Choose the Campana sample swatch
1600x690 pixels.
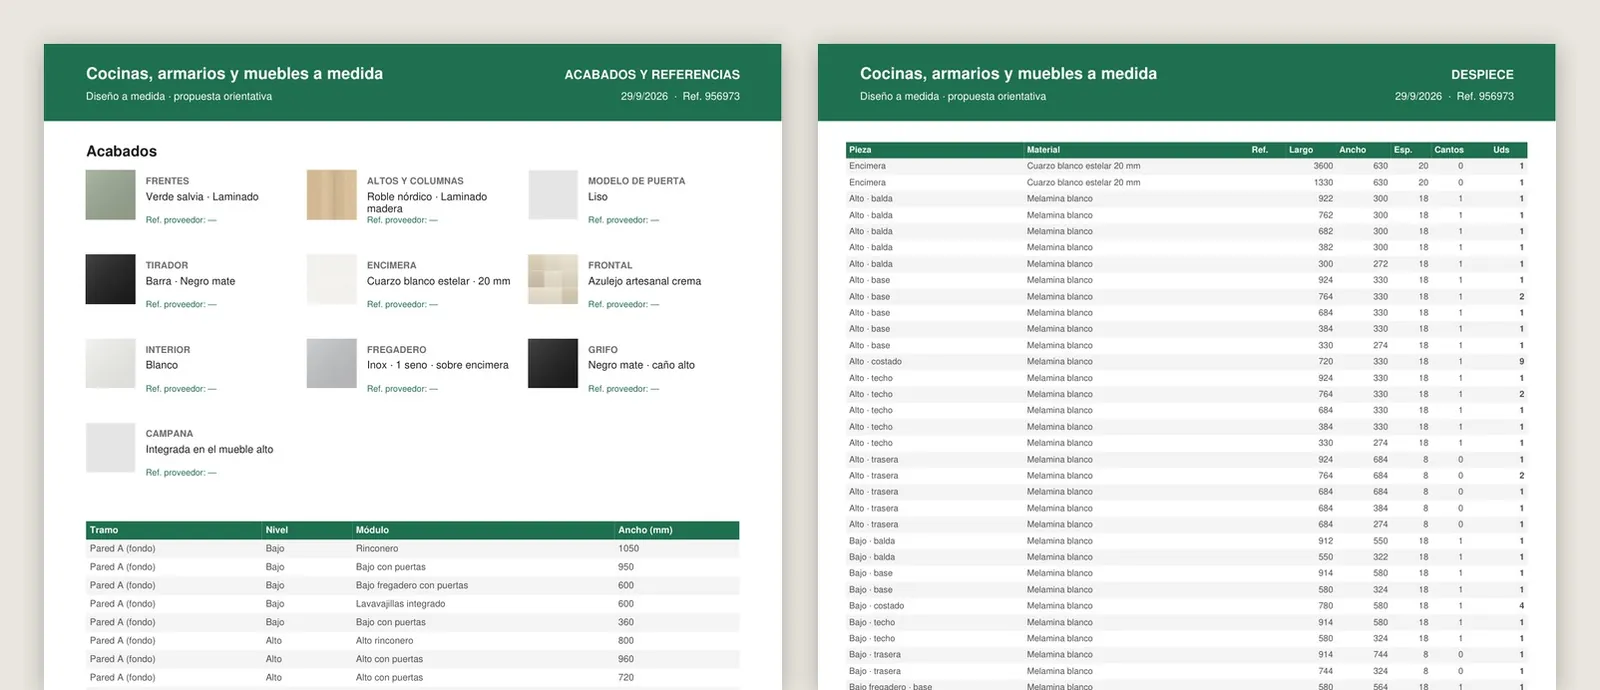[110, 447]
